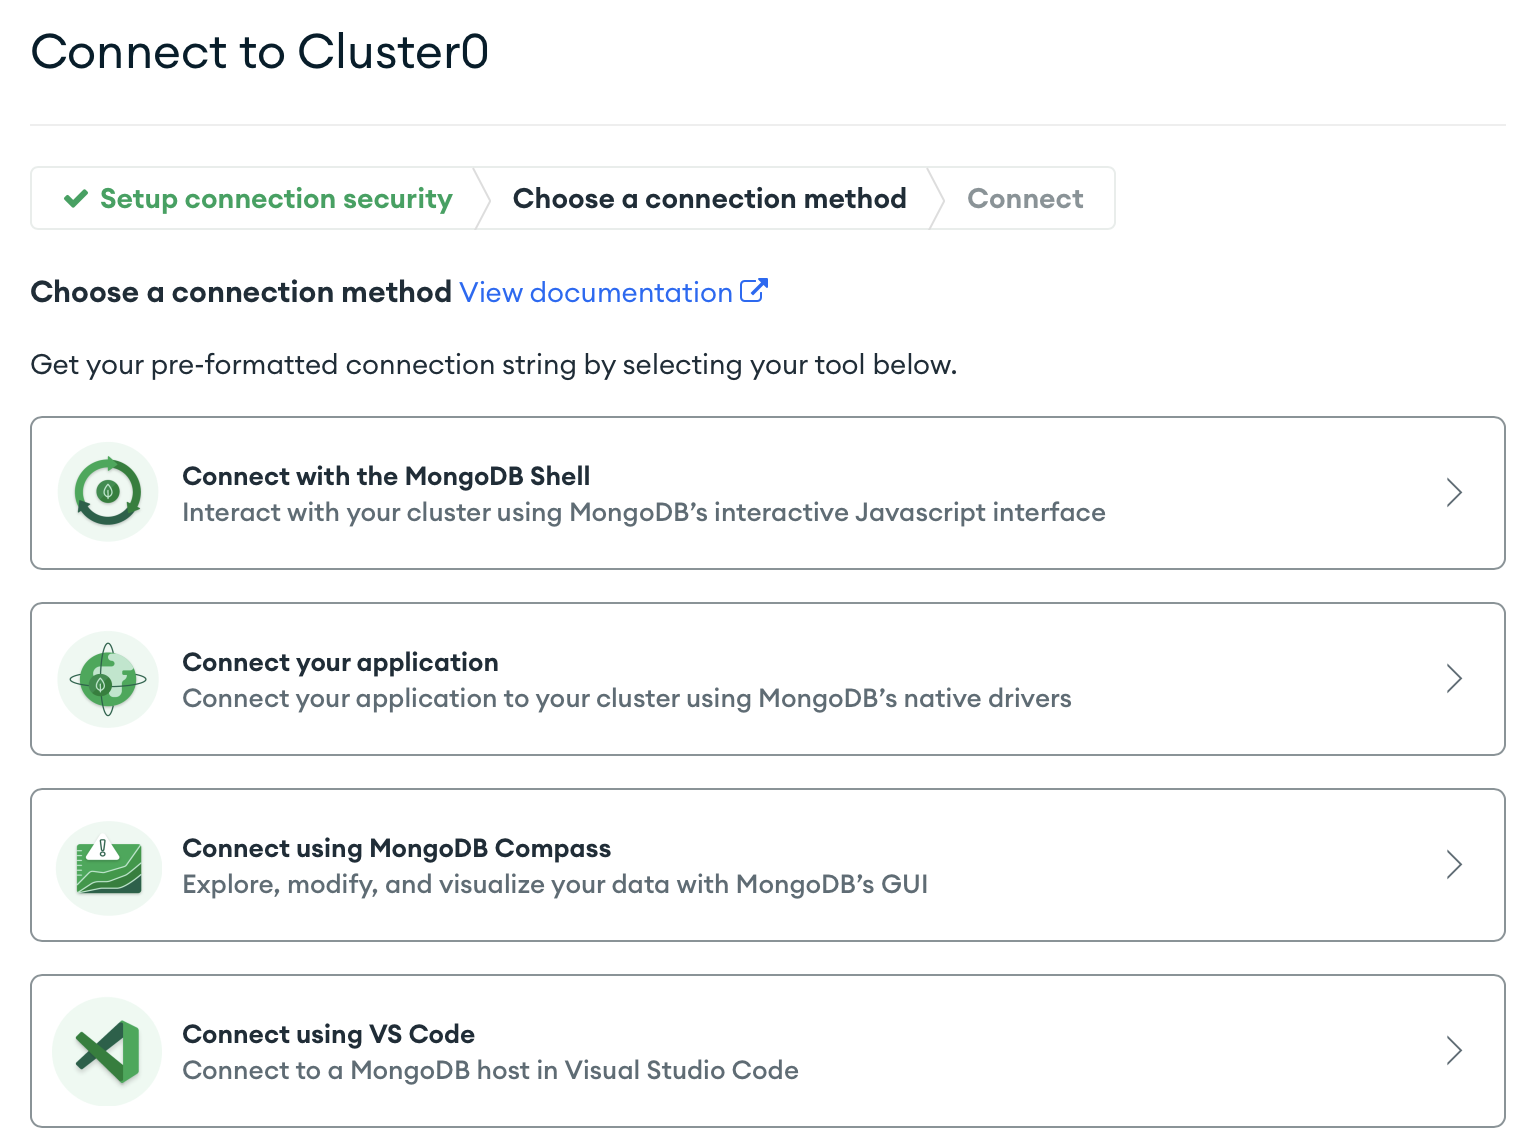Click the VS Code icon
1532x1144 pixels.
(106, 1051)
